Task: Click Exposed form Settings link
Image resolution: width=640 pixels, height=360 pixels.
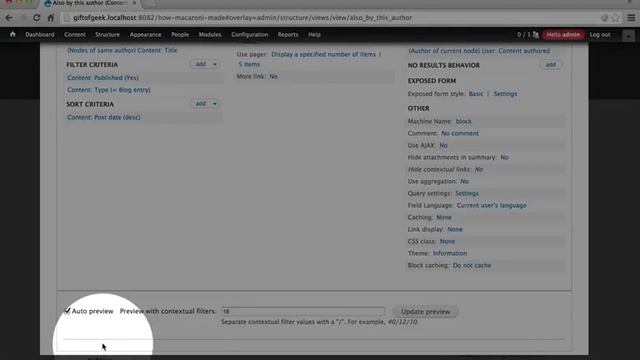Action: click(505, 93)
